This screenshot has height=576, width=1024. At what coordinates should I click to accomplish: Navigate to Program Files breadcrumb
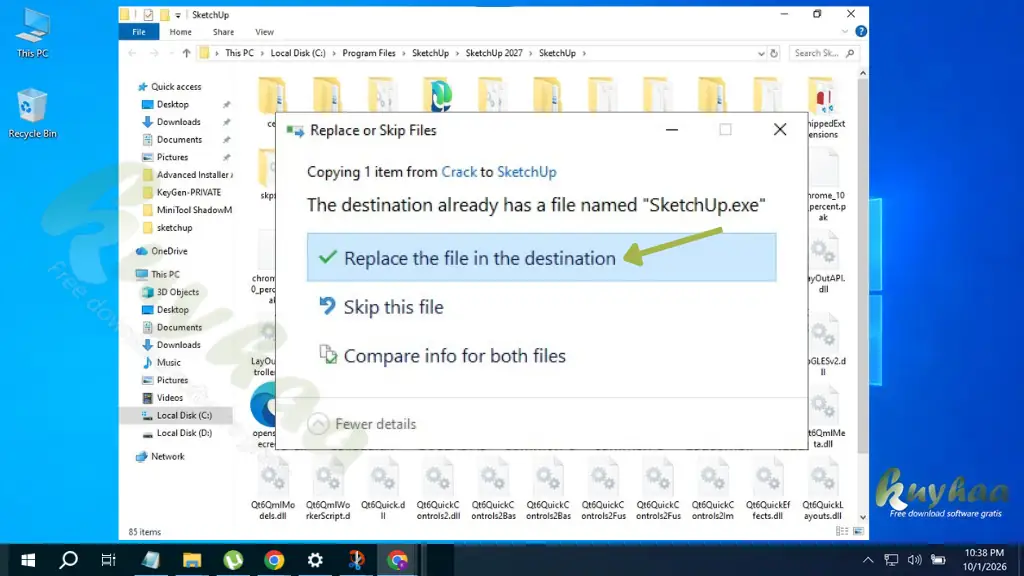click(369, 53)
